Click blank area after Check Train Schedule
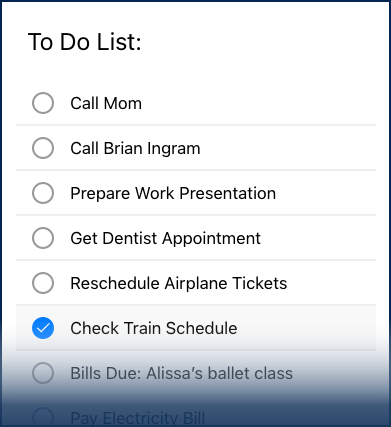 click(x=306, y=328)
